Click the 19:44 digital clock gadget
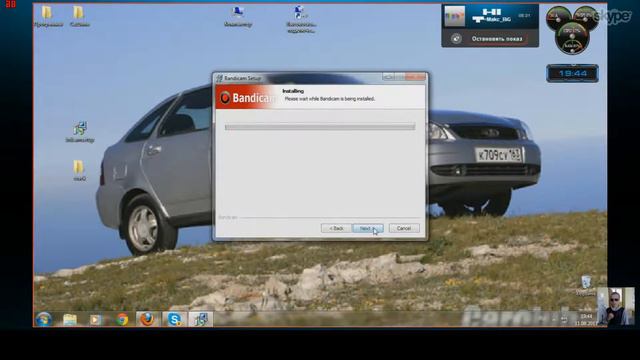This screenshot has height=360, width=640. coord(573,73)
